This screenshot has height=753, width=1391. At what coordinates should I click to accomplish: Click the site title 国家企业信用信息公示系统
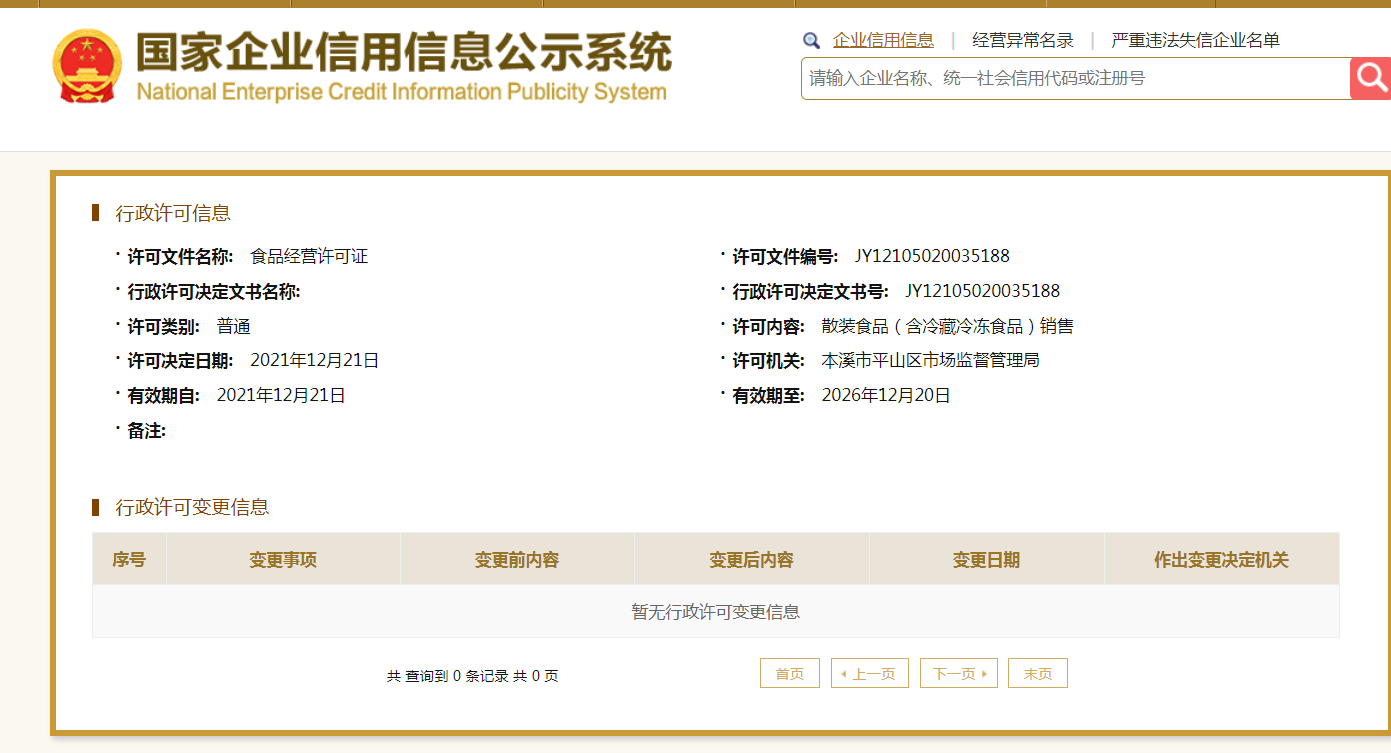[404, 51]
